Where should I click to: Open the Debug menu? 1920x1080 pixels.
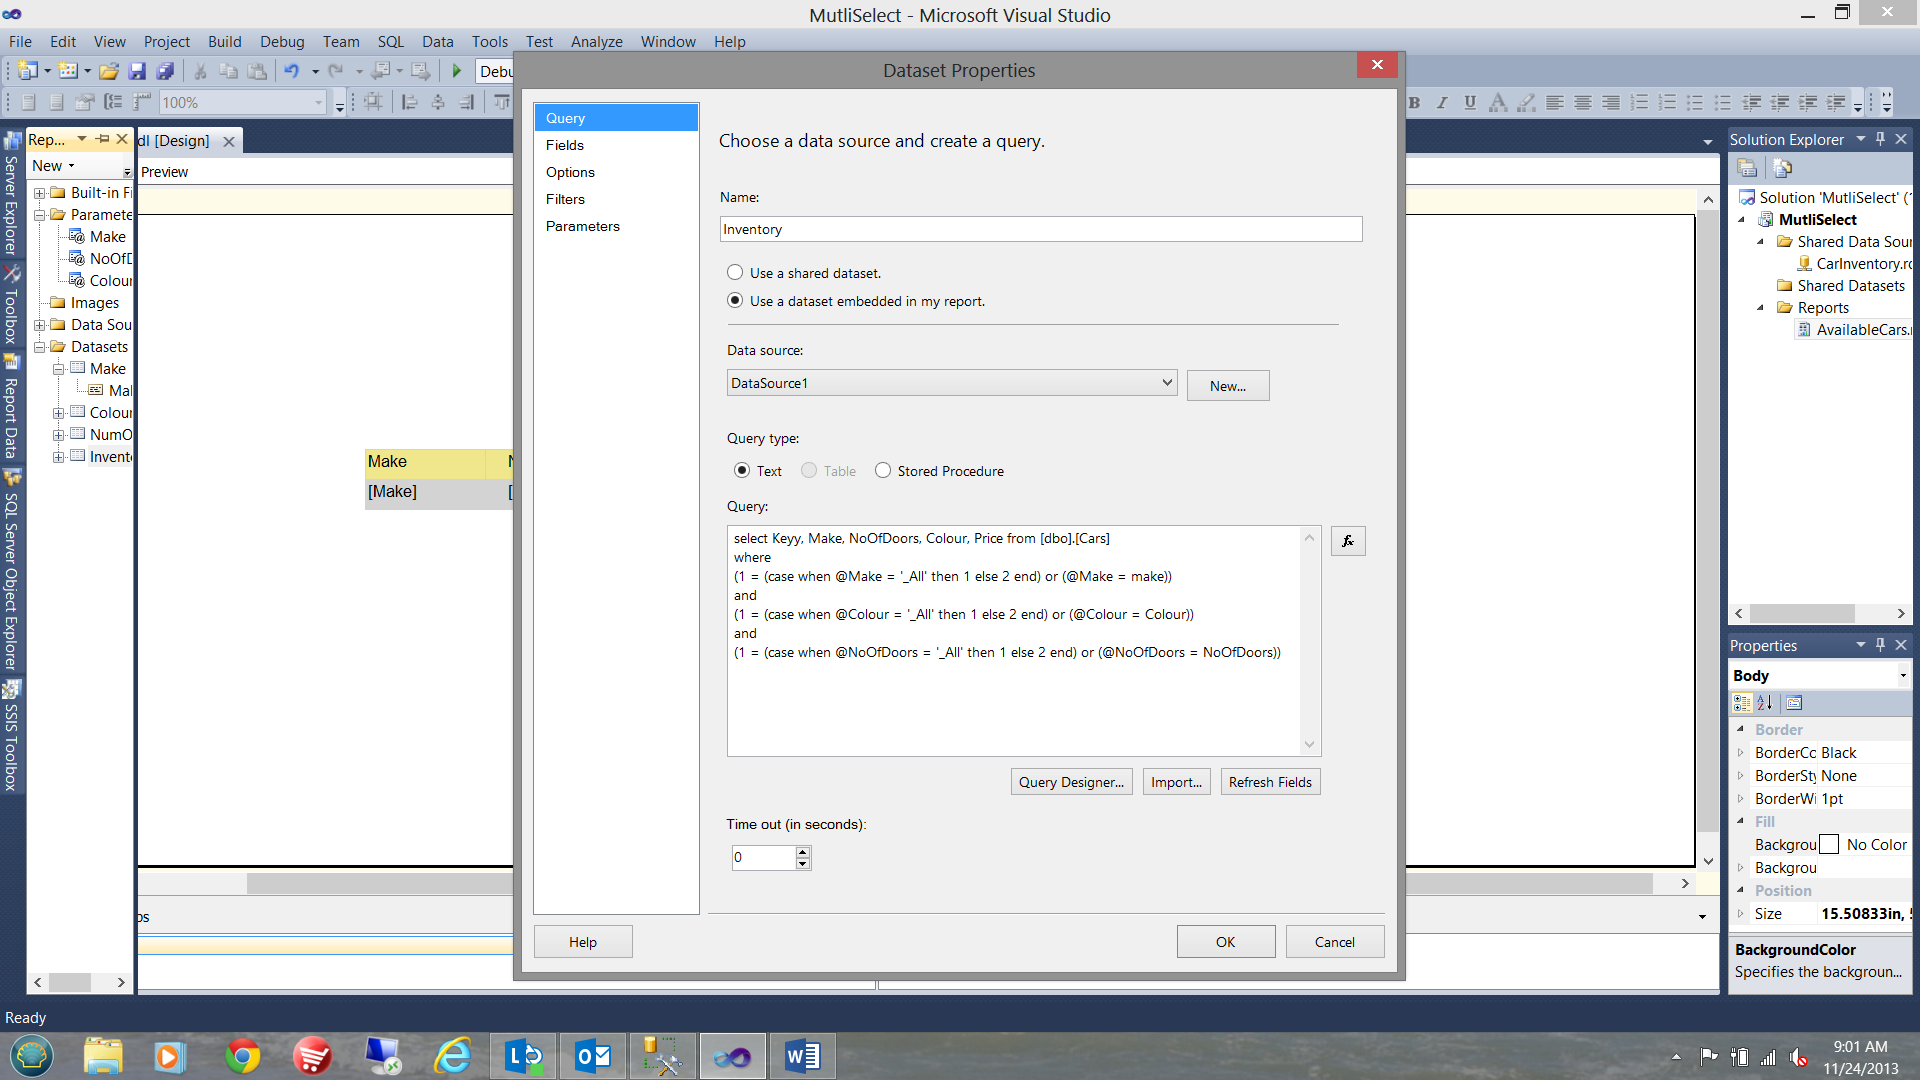281,41
